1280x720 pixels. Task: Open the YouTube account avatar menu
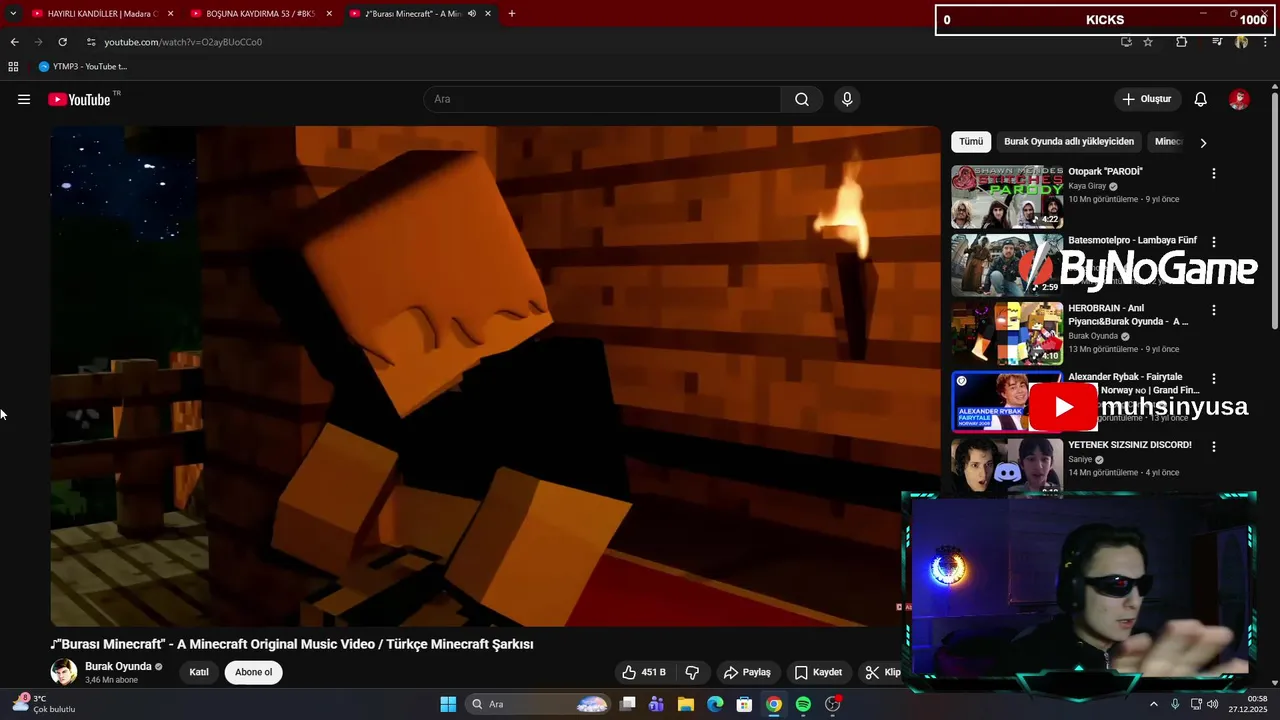[1239, 99]
